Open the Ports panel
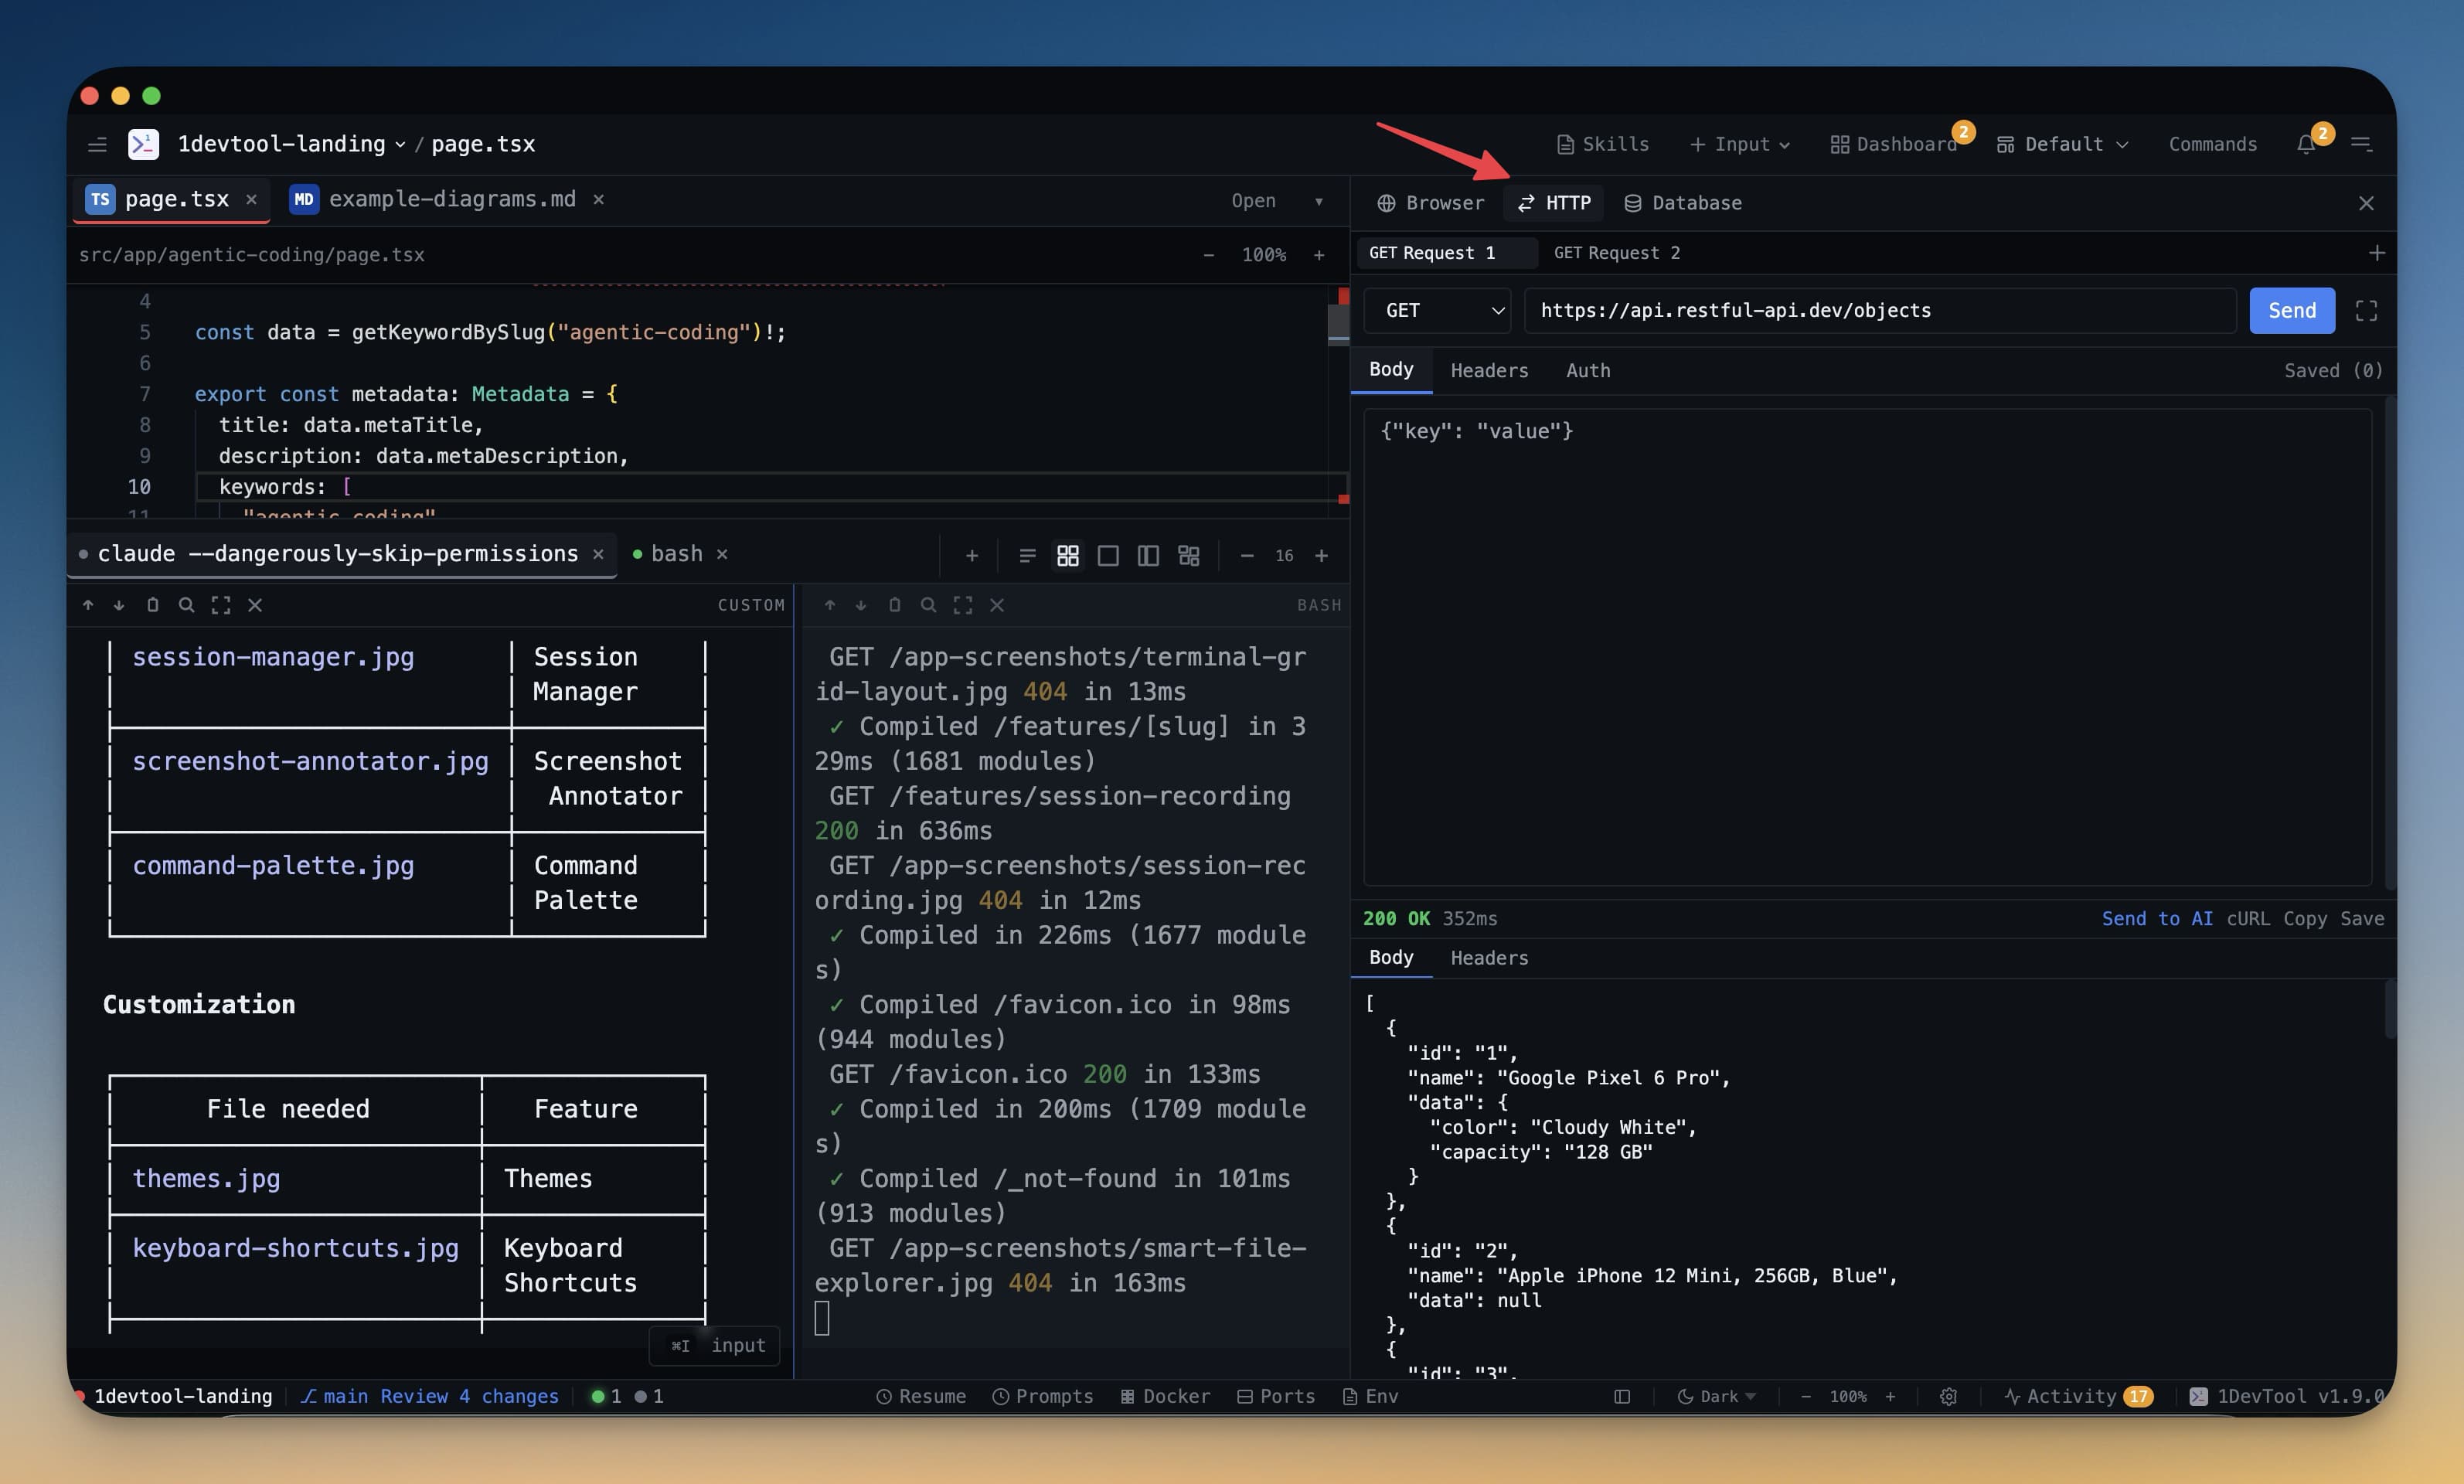Screen dimensions: 2464x1484 (1276, 1396)
